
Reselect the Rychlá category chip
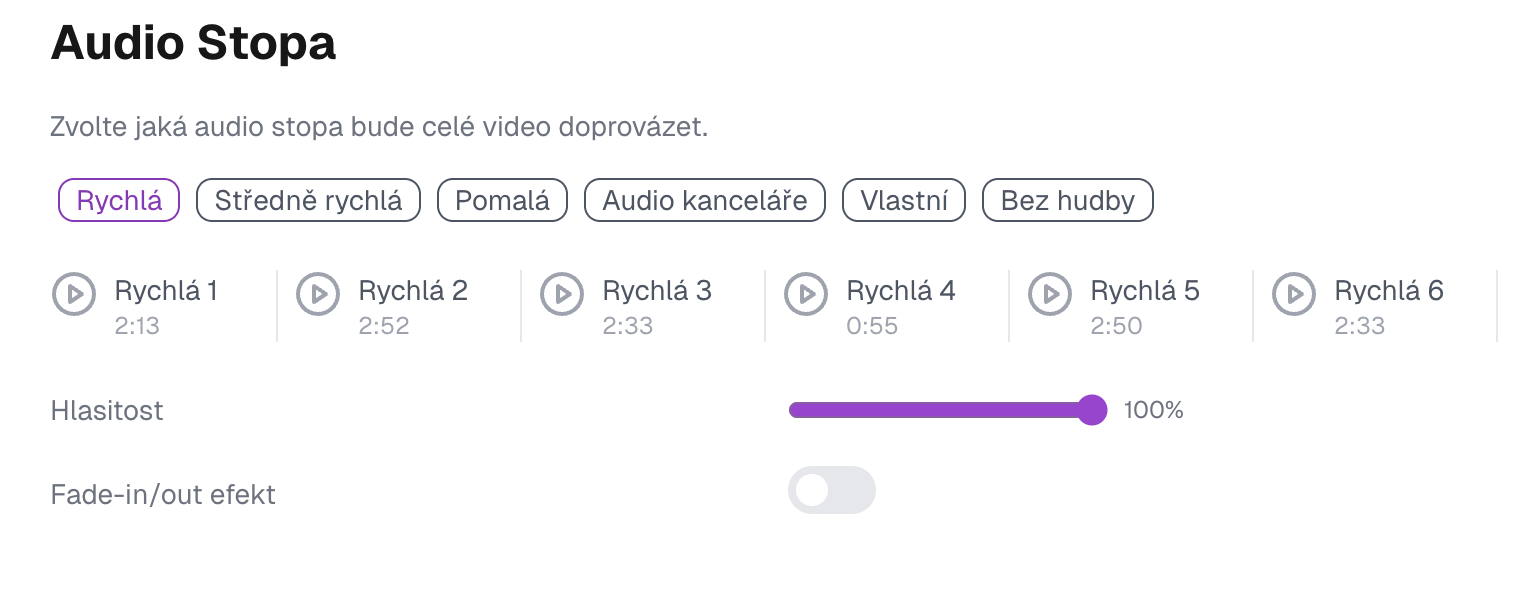click(x=118, y=200)
